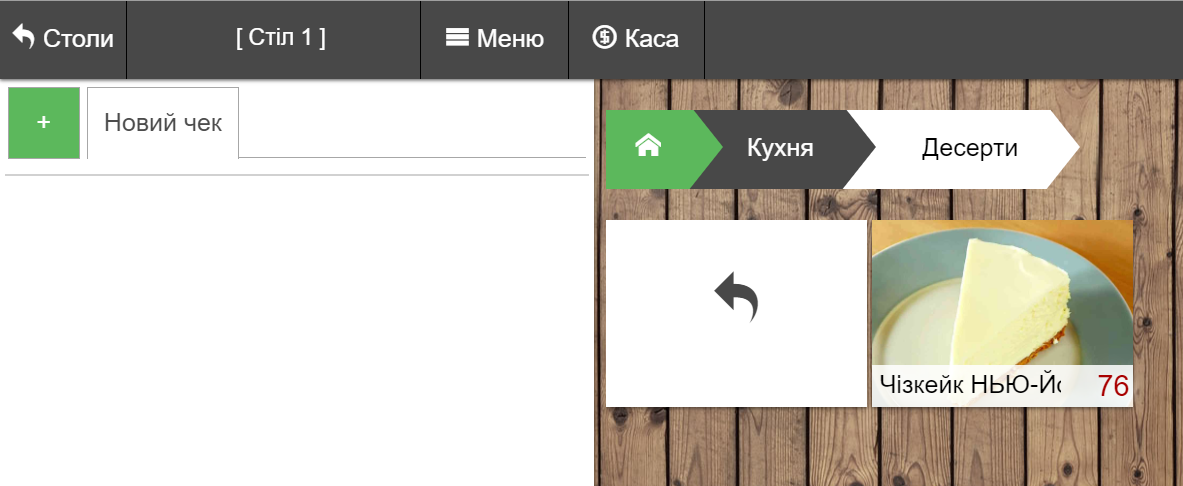Open the Меню text button
1183x486 pixels.
510,39
